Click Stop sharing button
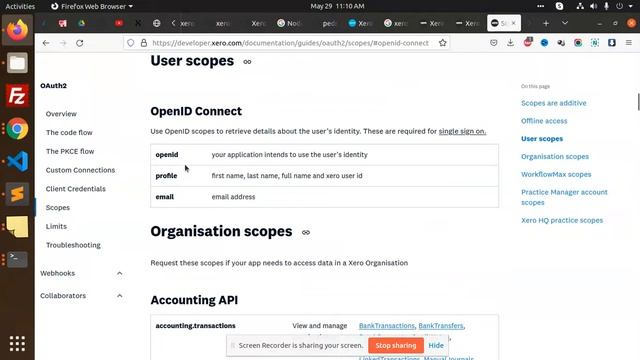Image resolution: width=640 pixels, height=360 pixels. (396, 345)
